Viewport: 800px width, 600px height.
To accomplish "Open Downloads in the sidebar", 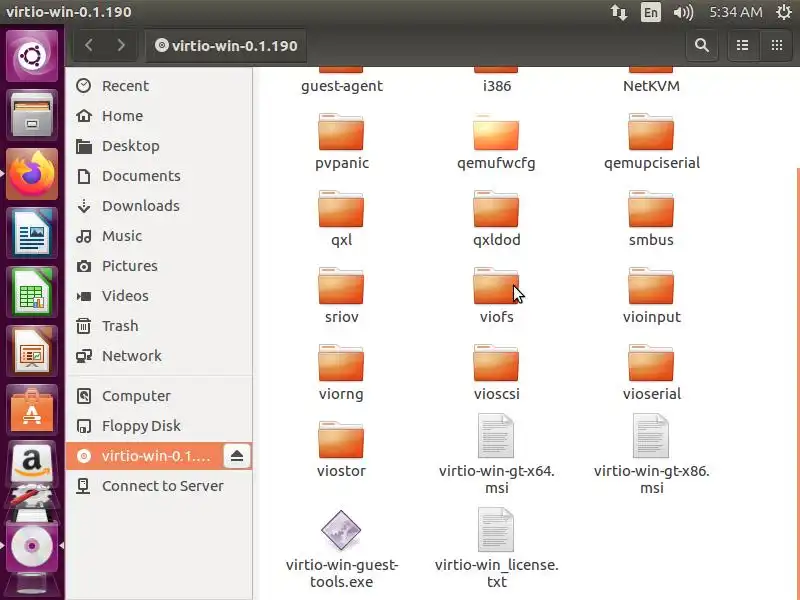I will [159, 206].
